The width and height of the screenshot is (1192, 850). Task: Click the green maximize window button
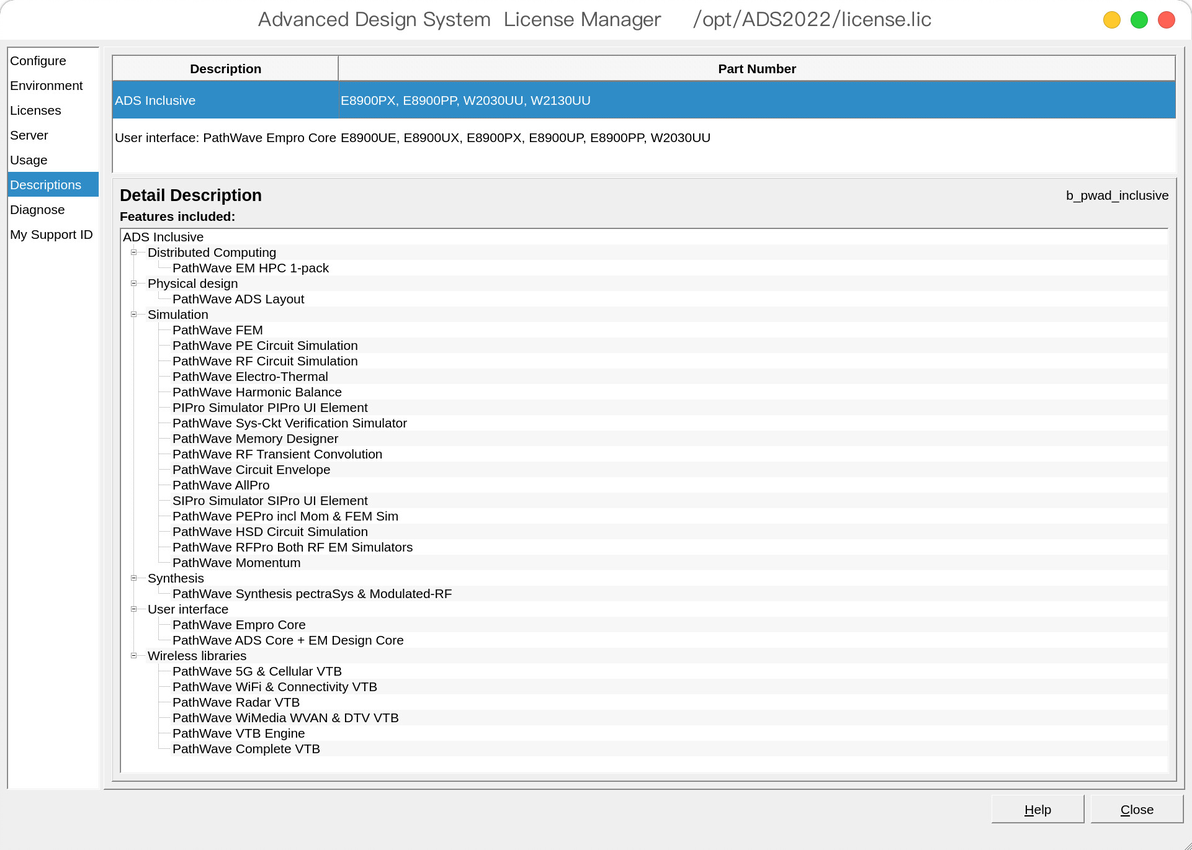click(x=1139, y=20)
